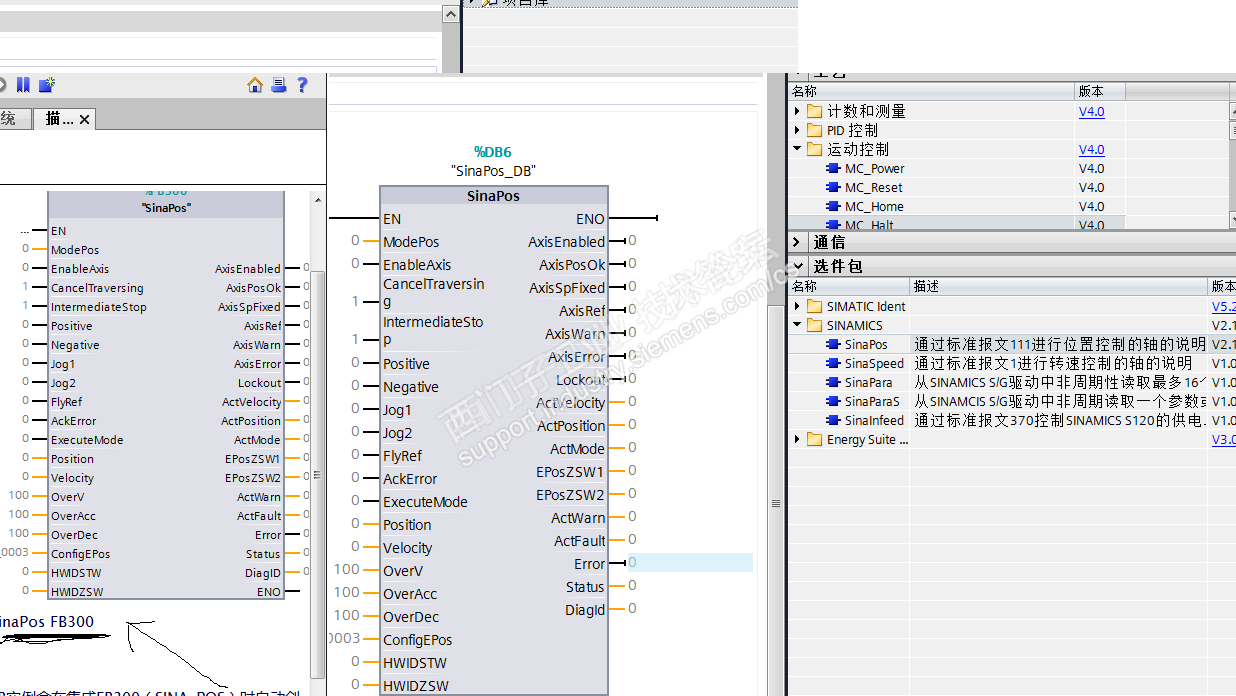The height and width of the screenshot is (696, 1236).
Task: Select the SinaPos block title in editor
Action: tap(493, 196)
